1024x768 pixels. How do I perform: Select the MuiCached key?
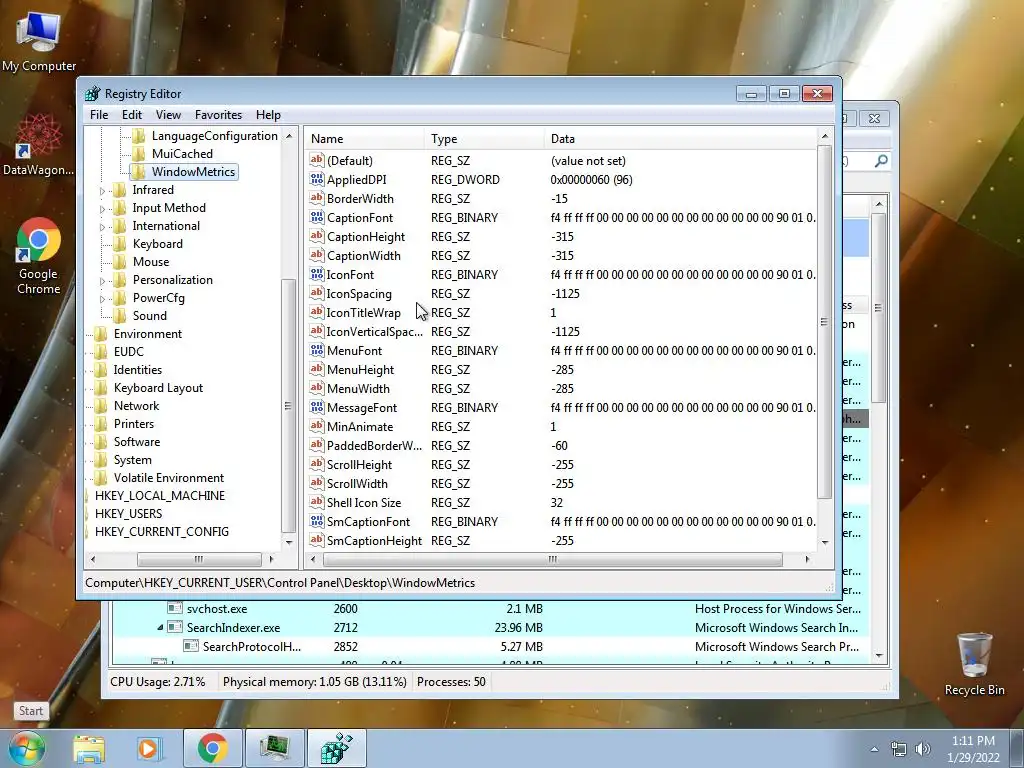click(x=182, y=153)
